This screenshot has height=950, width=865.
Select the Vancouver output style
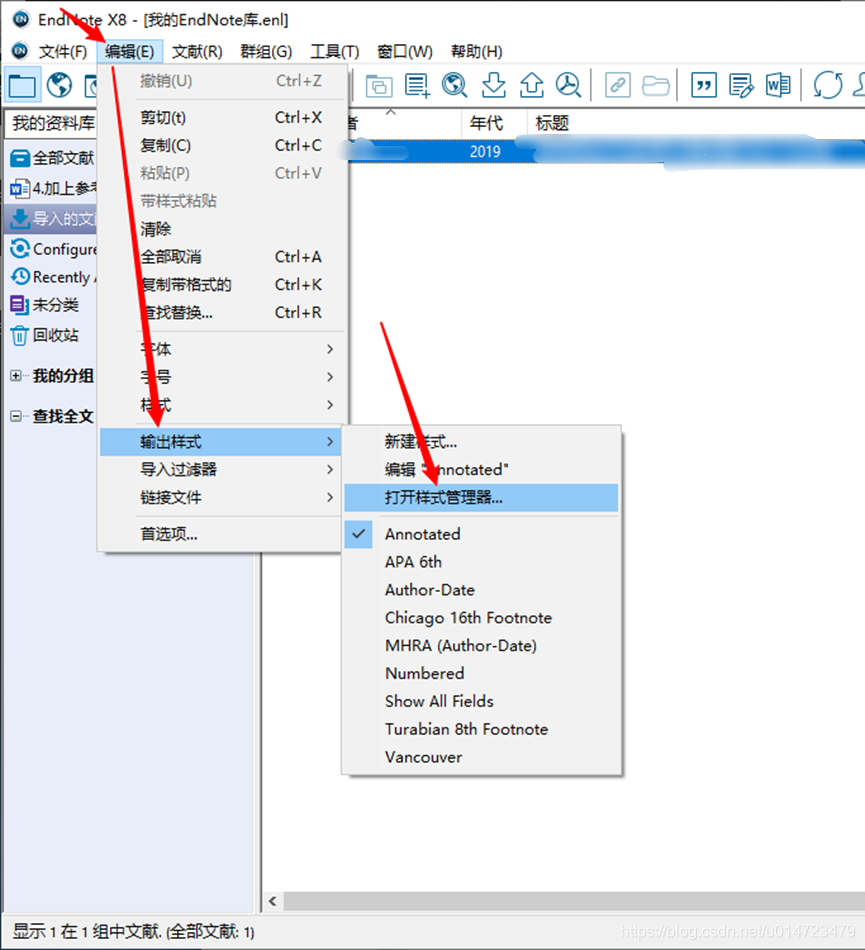482,757
